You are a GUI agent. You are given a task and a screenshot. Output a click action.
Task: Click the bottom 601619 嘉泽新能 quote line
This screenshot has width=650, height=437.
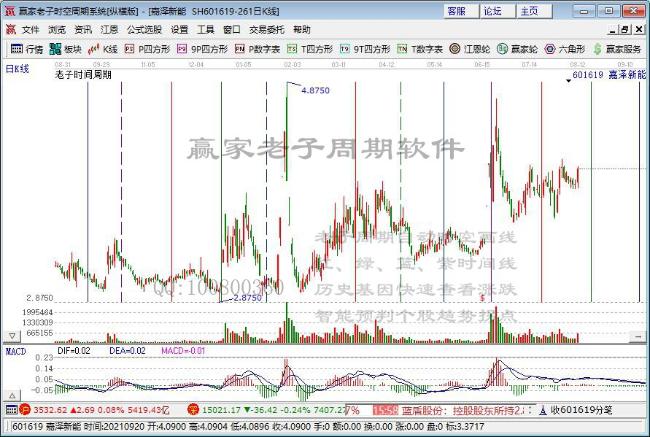pos(247,426)
